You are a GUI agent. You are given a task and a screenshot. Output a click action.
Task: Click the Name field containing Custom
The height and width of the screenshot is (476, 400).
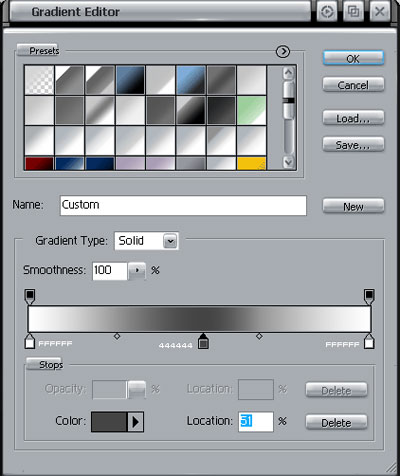(183, 206)
